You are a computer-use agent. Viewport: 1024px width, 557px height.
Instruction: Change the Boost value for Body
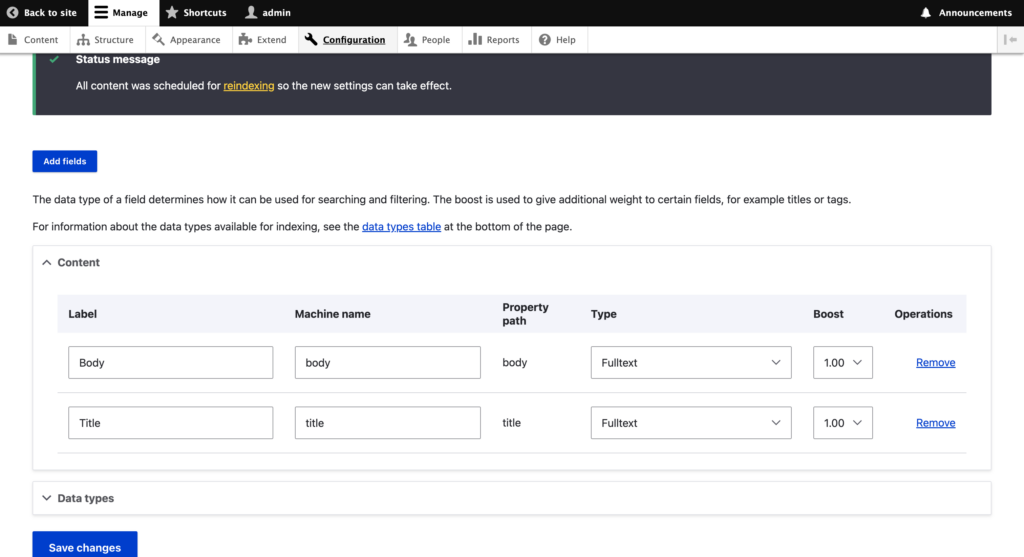click(x=842, y=363)
